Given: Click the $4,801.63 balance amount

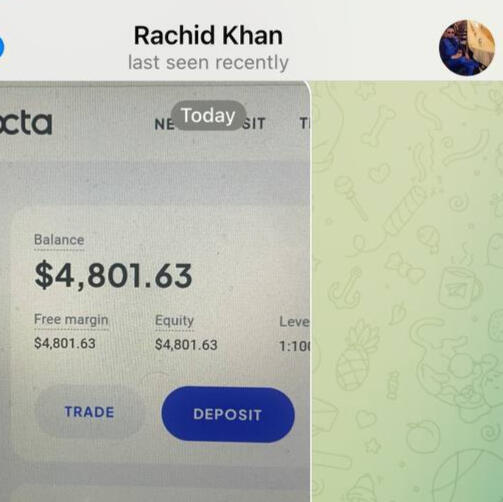Looking at the screenshot, I should (113, 276).
